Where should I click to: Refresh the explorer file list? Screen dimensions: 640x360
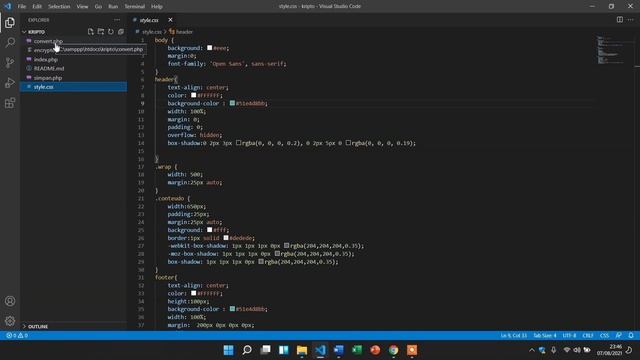pyautogui.click(x=111, y=31)
